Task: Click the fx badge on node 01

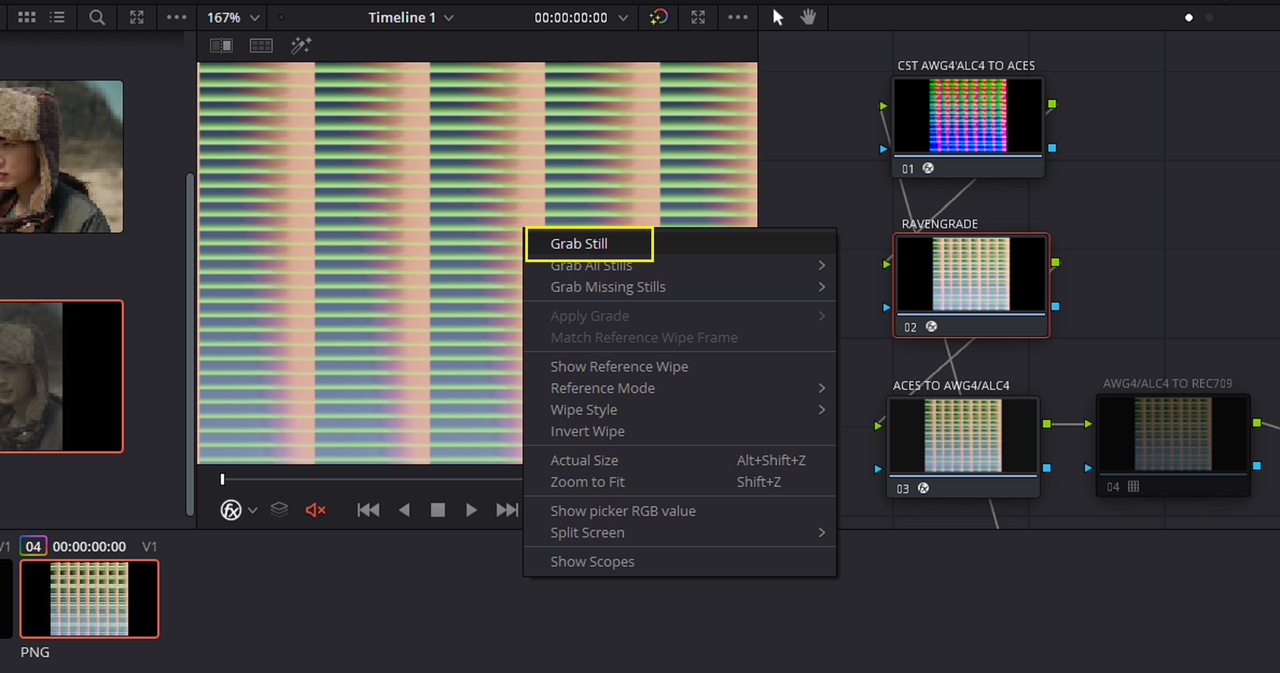Action: (927, 168)
